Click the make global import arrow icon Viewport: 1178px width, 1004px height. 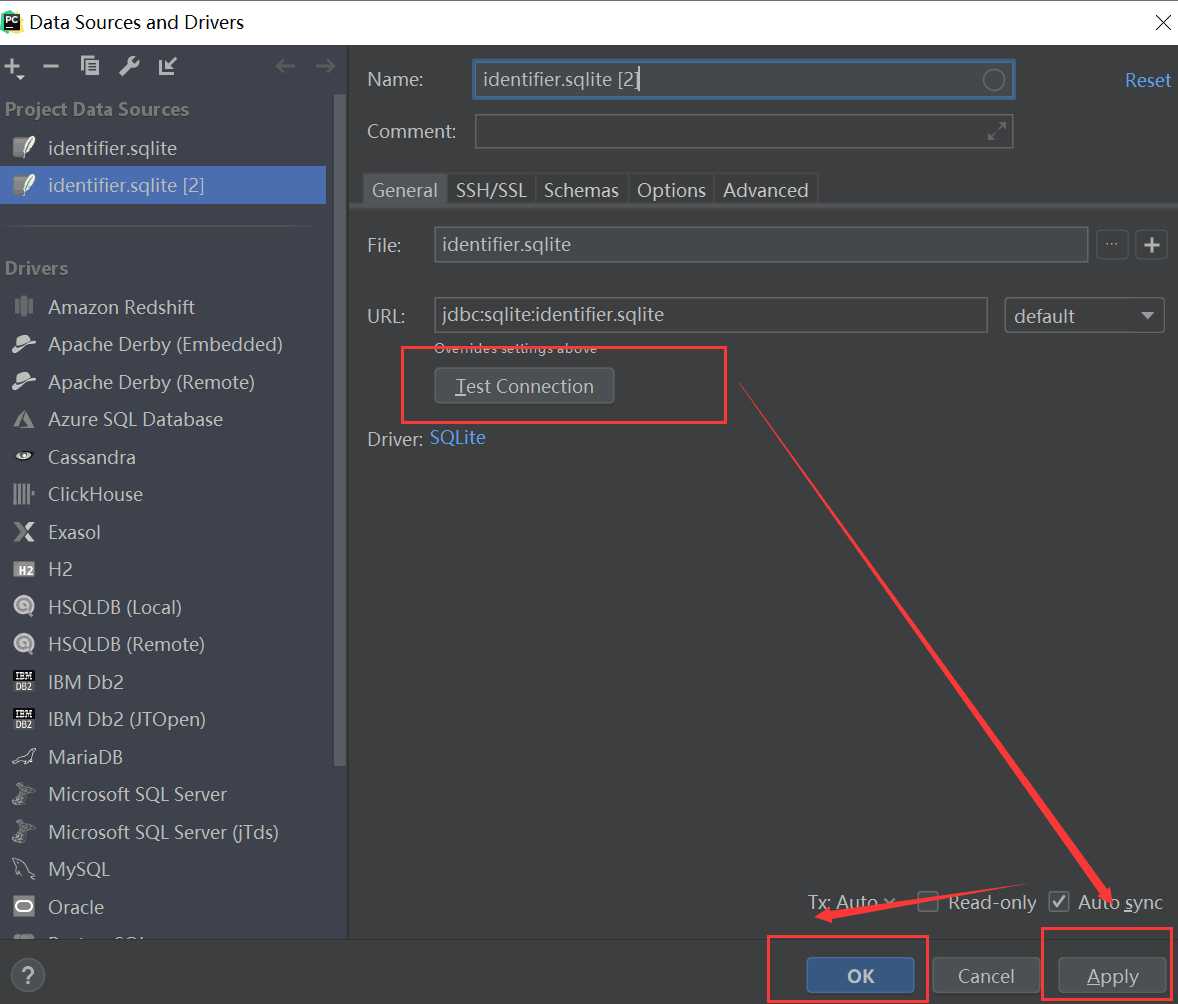tap(168, 67)
